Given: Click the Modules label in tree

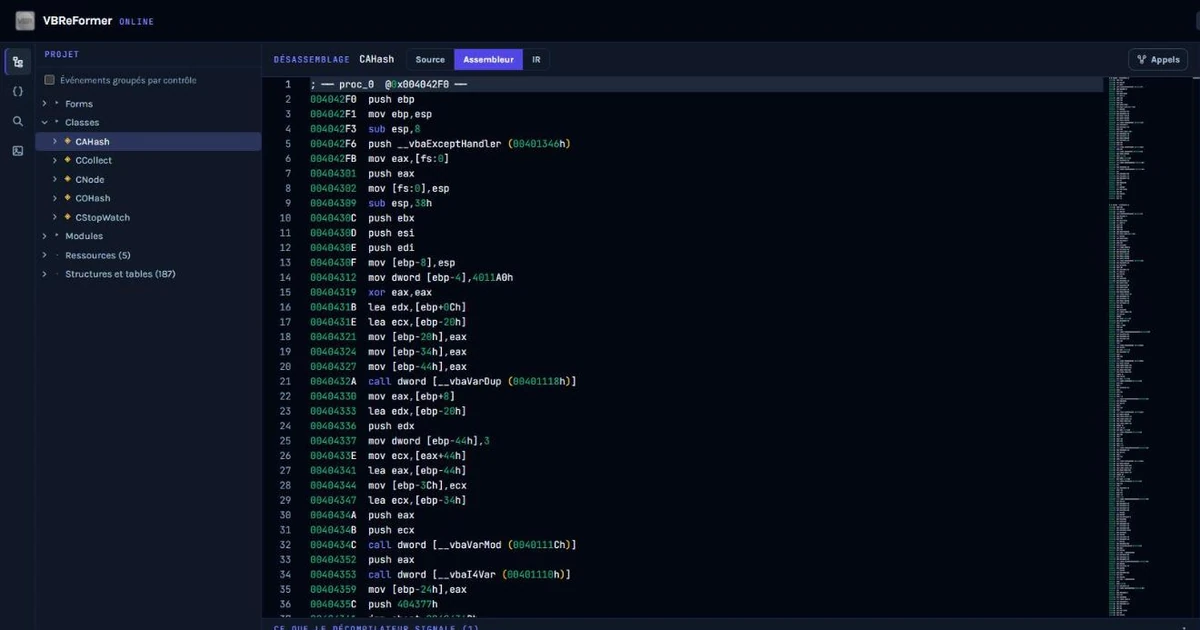Looking at the screenshot, I should (x=84, y=236).
